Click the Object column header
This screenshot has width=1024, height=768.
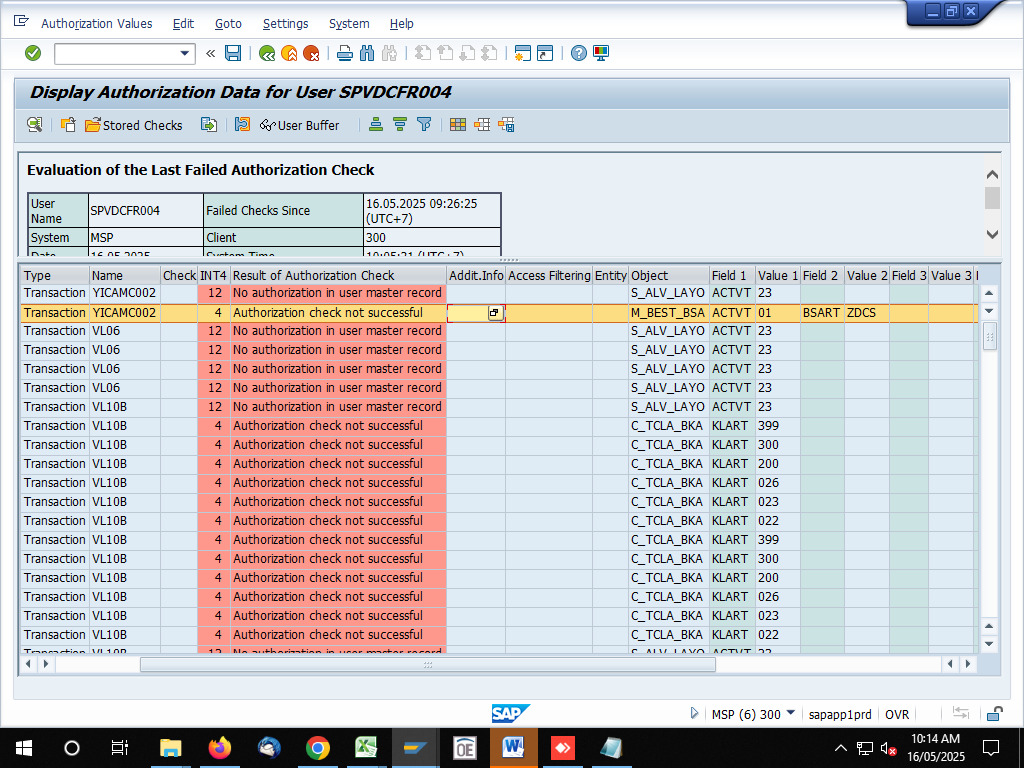pyautogui.click(x=669, y=276)
